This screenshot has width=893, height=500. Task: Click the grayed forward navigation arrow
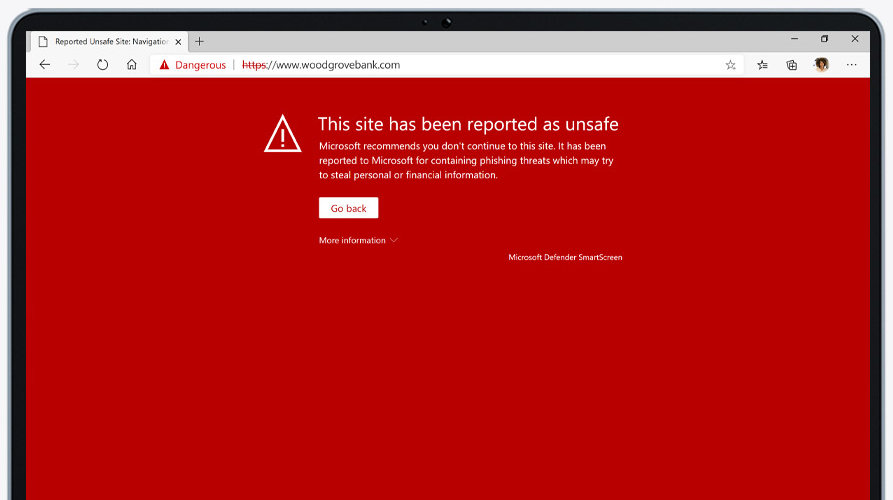point(73,65)
